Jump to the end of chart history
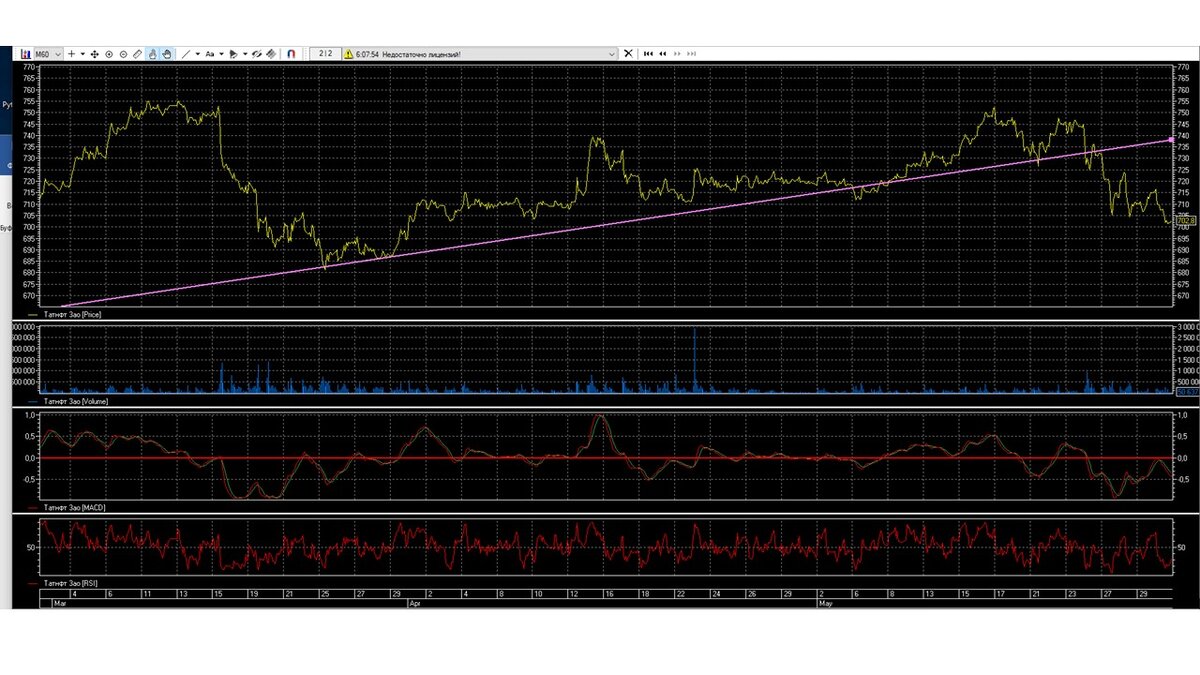This screenshot has height=675, width=1200. click(691, 54)
